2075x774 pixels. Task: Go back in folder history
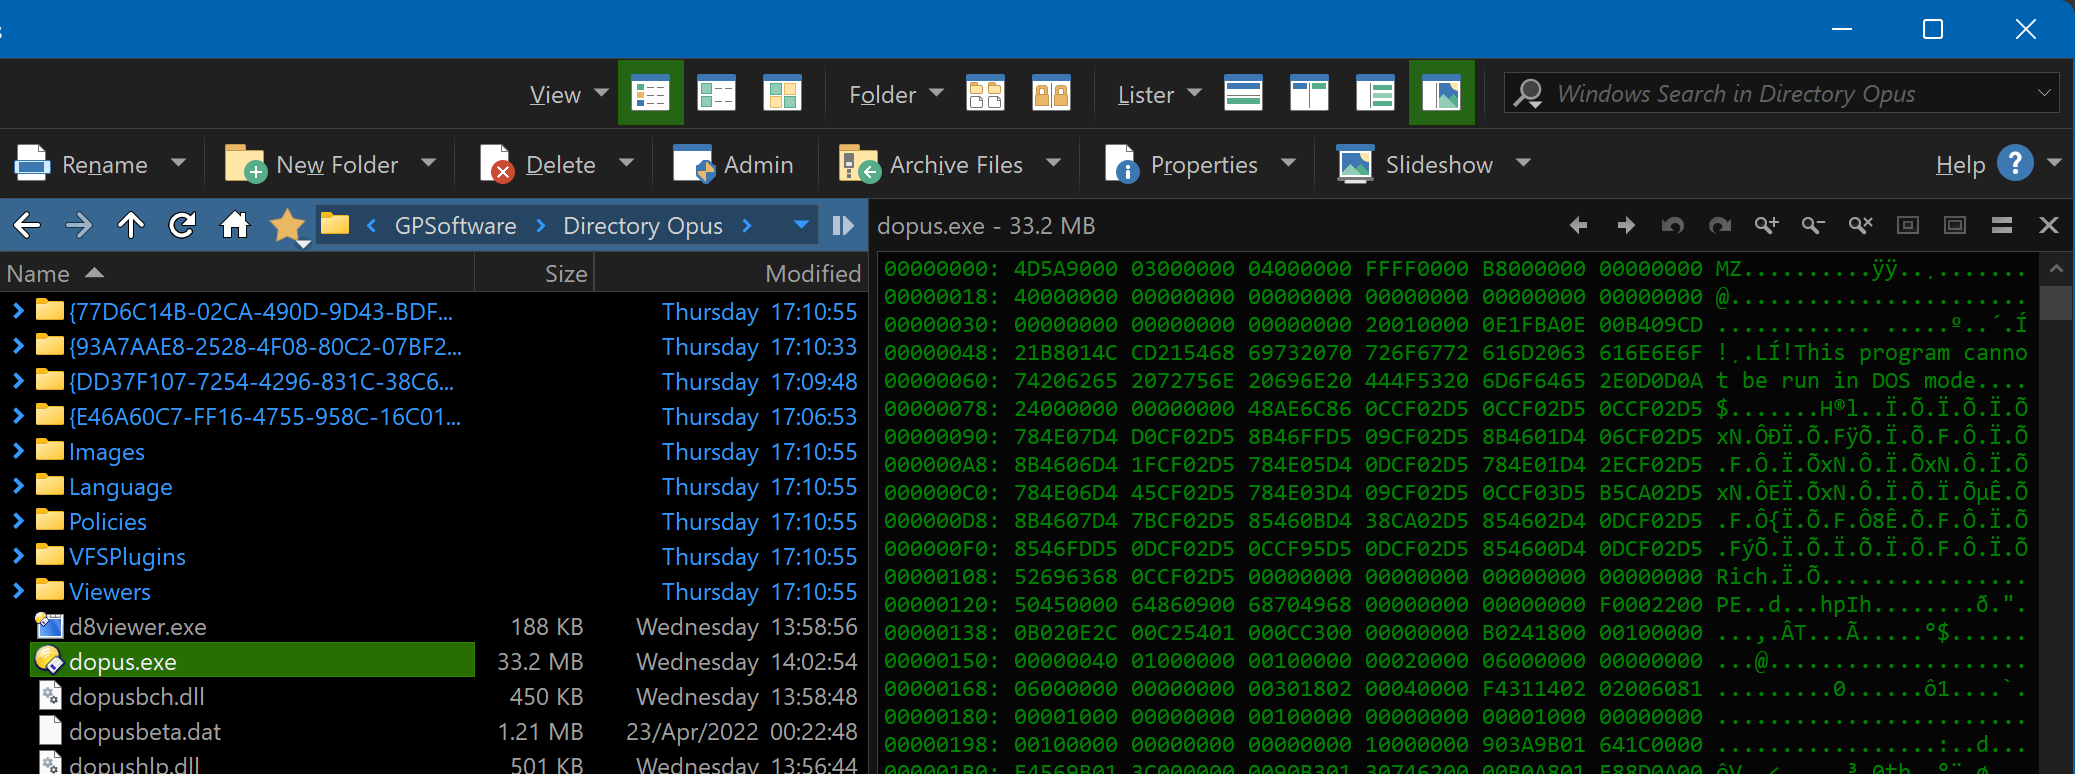(27, 225)
